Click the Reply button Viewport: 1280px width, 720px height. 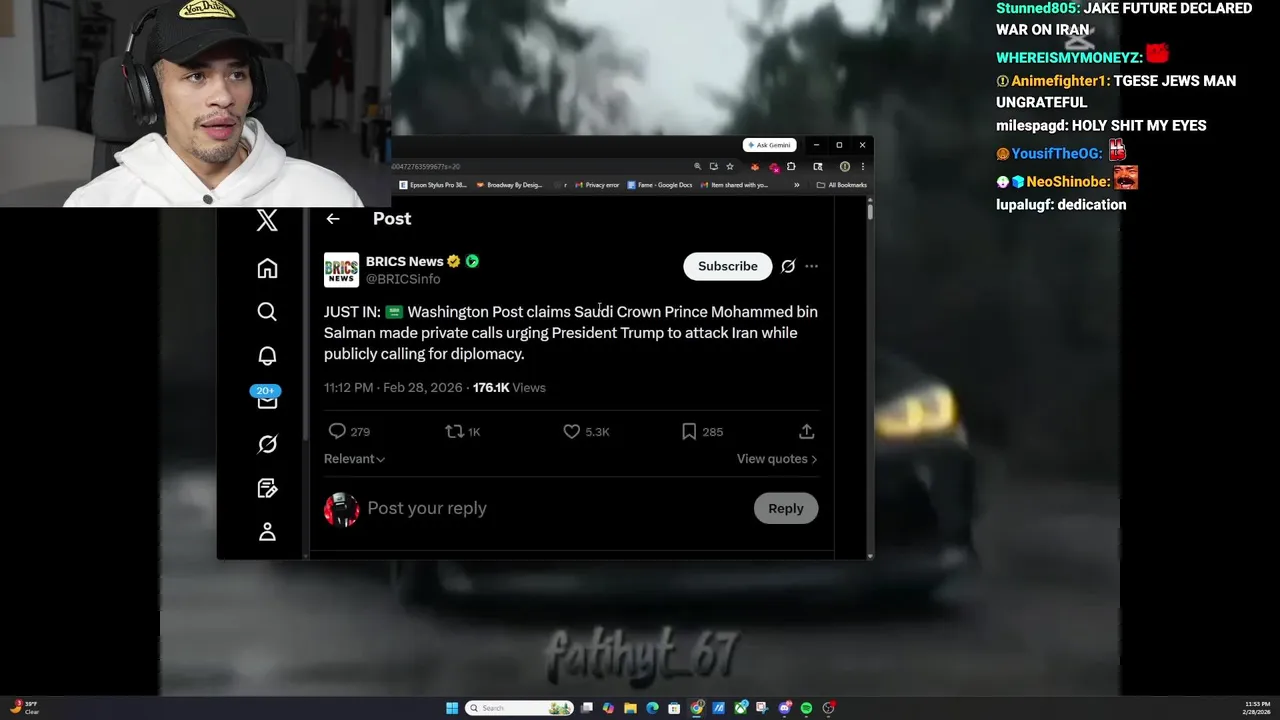(786, 508)
